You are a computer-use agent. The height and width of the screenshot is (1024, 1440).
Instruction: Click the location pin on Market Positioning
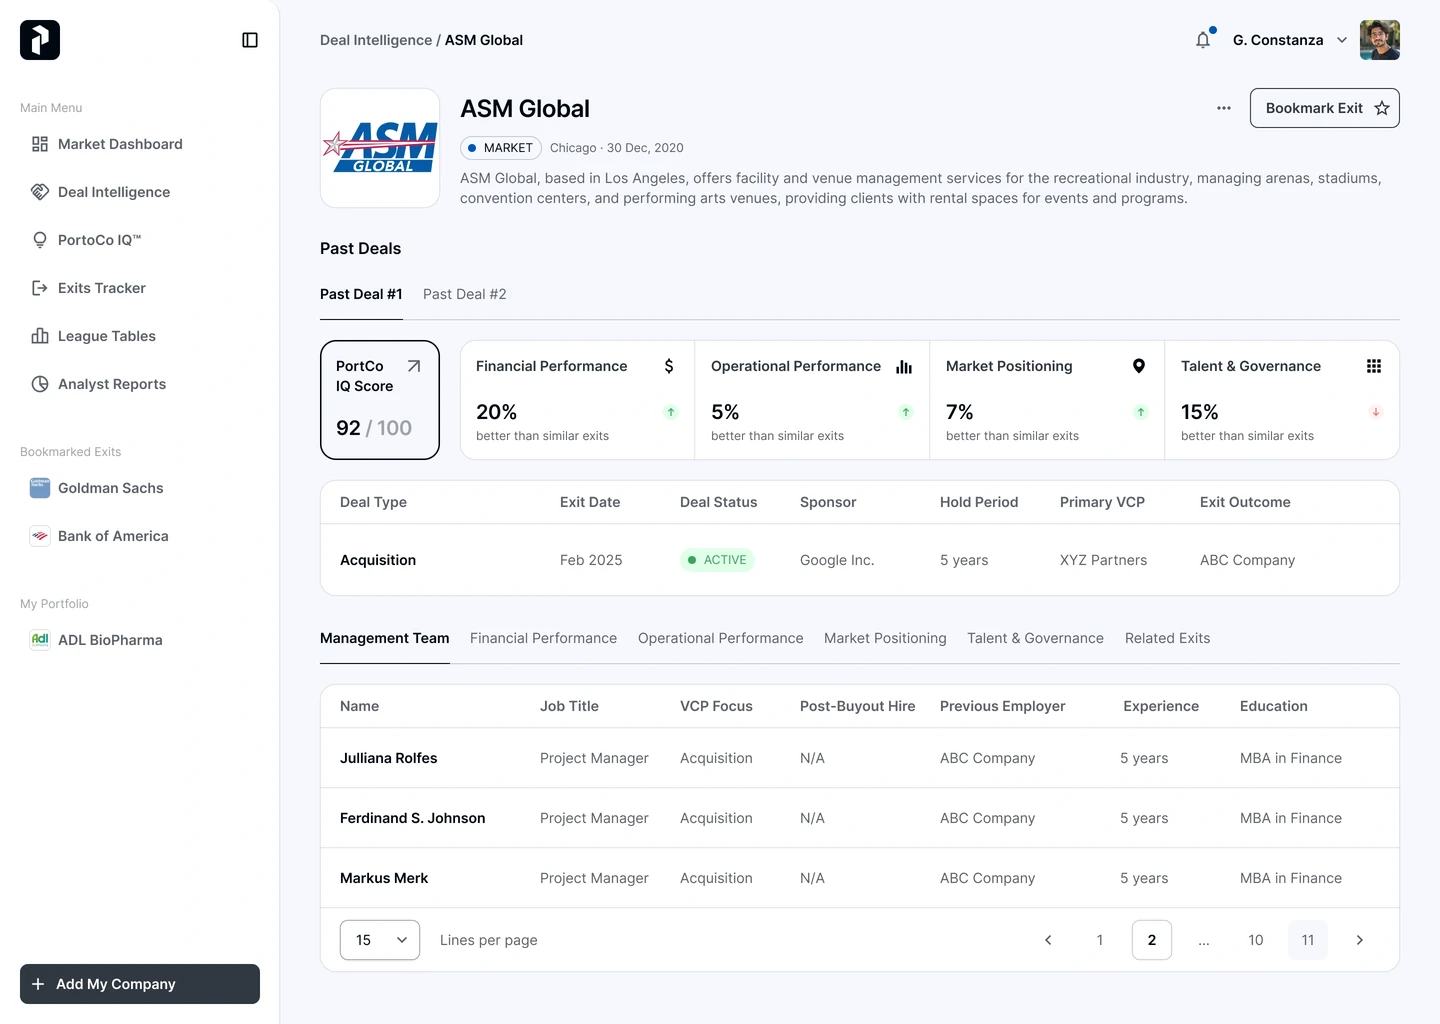pos(1139,366)
